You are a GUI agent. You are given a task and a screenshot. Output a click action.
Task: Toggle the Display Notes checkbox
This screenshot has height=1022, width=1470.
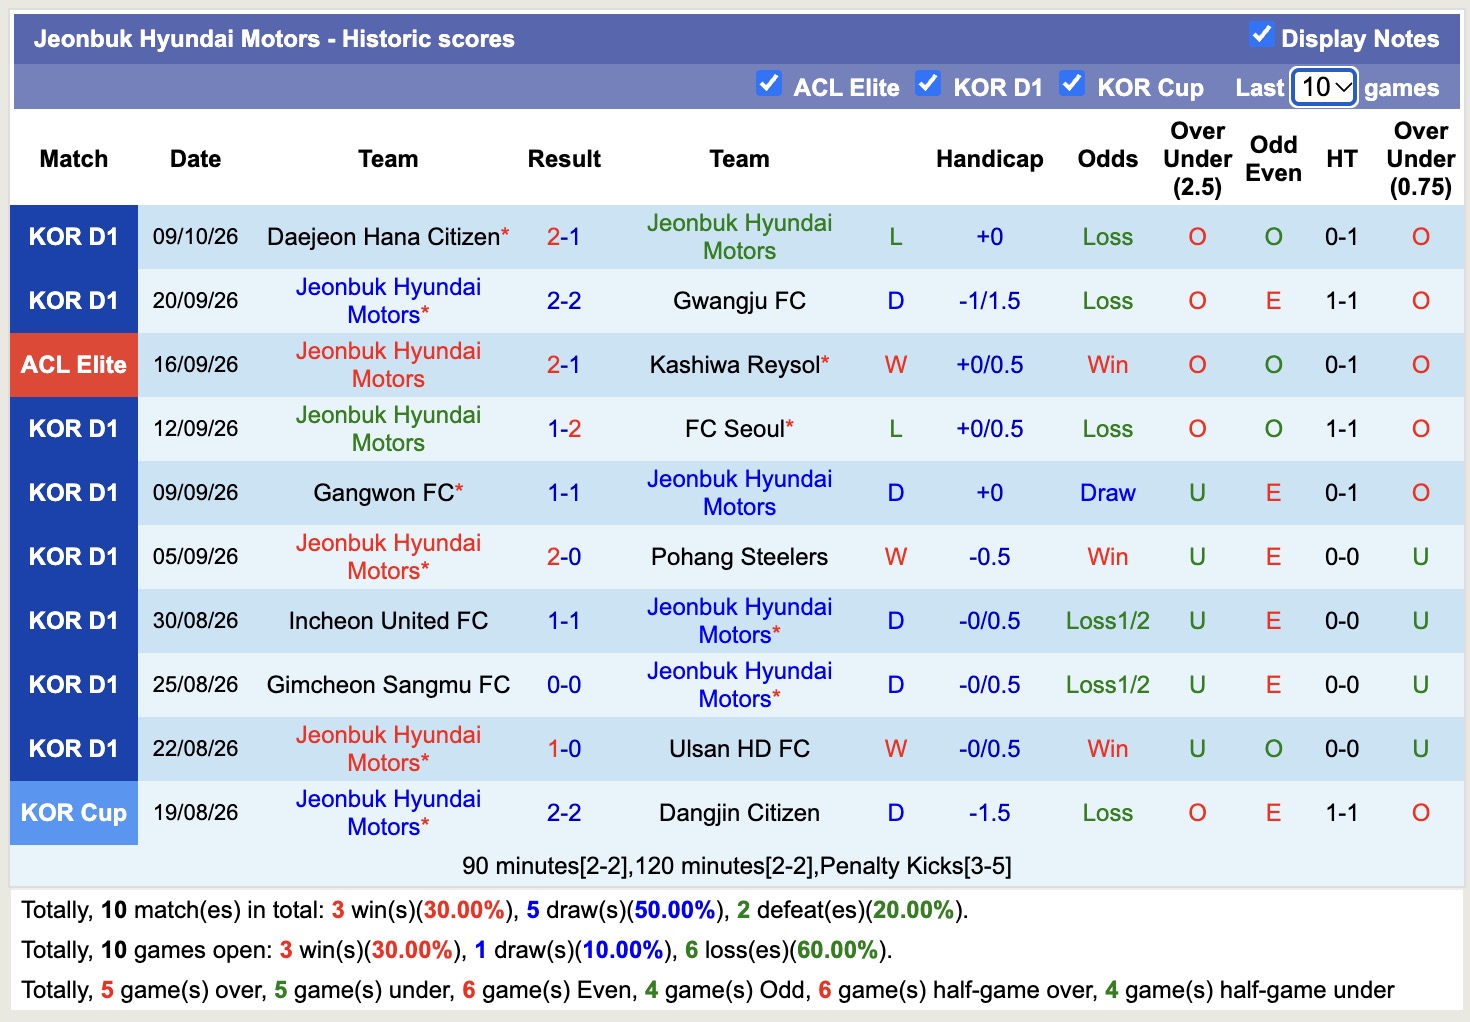click(1261, 35)
